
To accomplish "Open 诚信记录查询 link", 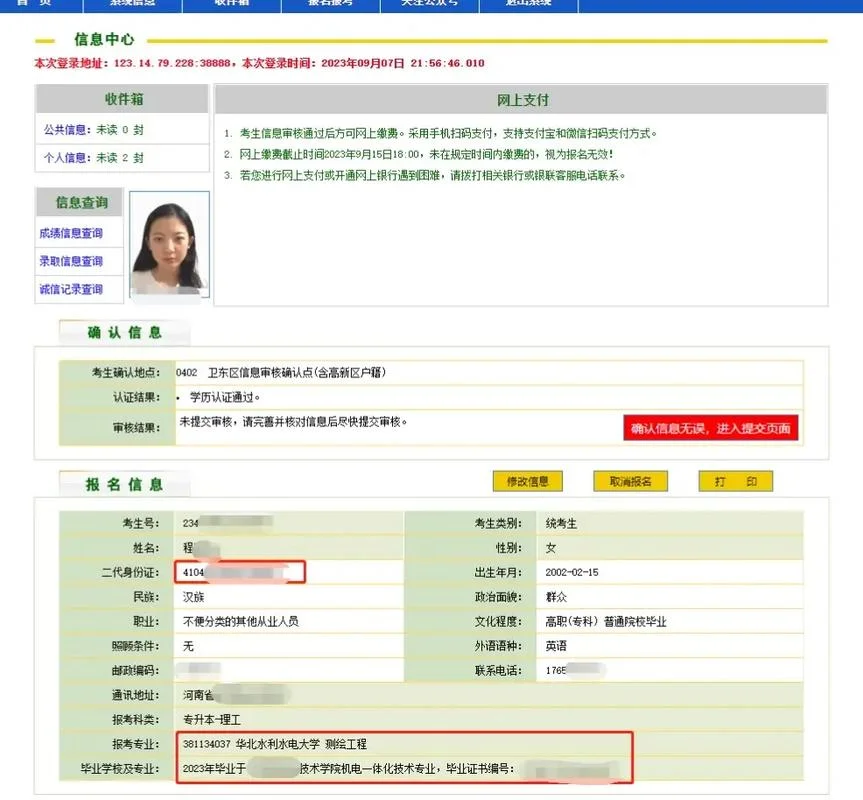I will pos(71,289).
